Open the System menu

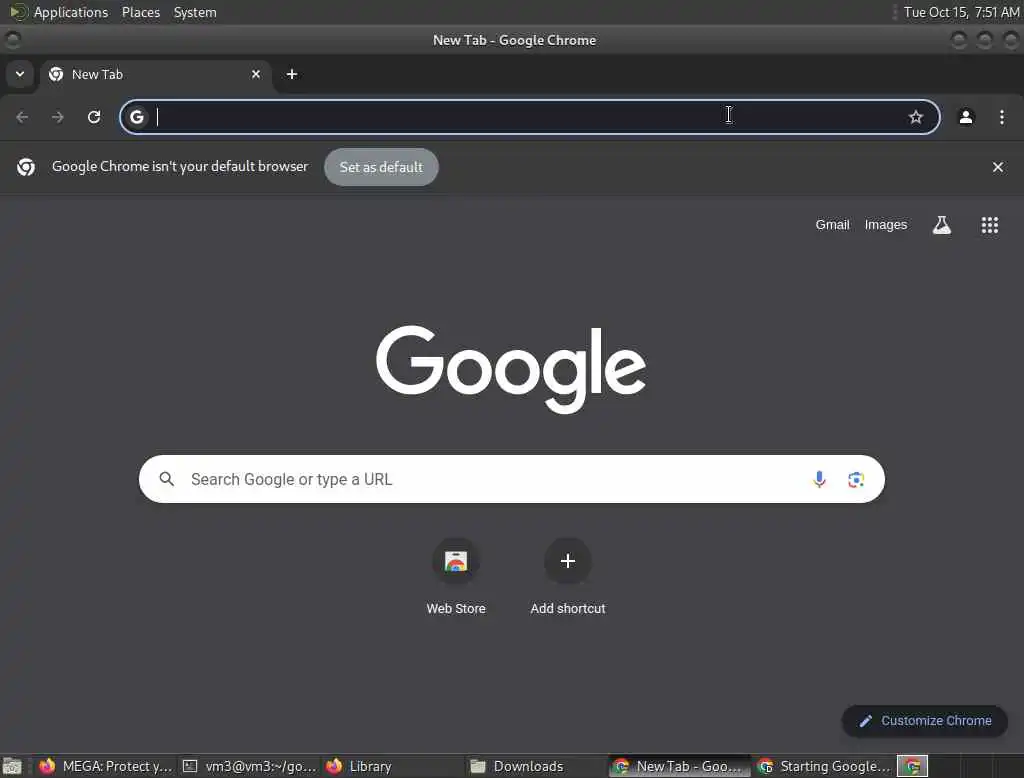tap(195, 12)
